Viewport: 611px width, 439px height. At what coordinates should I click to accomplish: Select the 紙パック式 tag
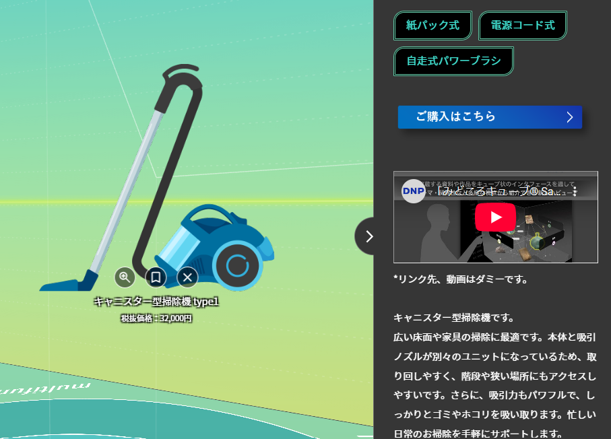pyautogui.click(x=432, y=25)
